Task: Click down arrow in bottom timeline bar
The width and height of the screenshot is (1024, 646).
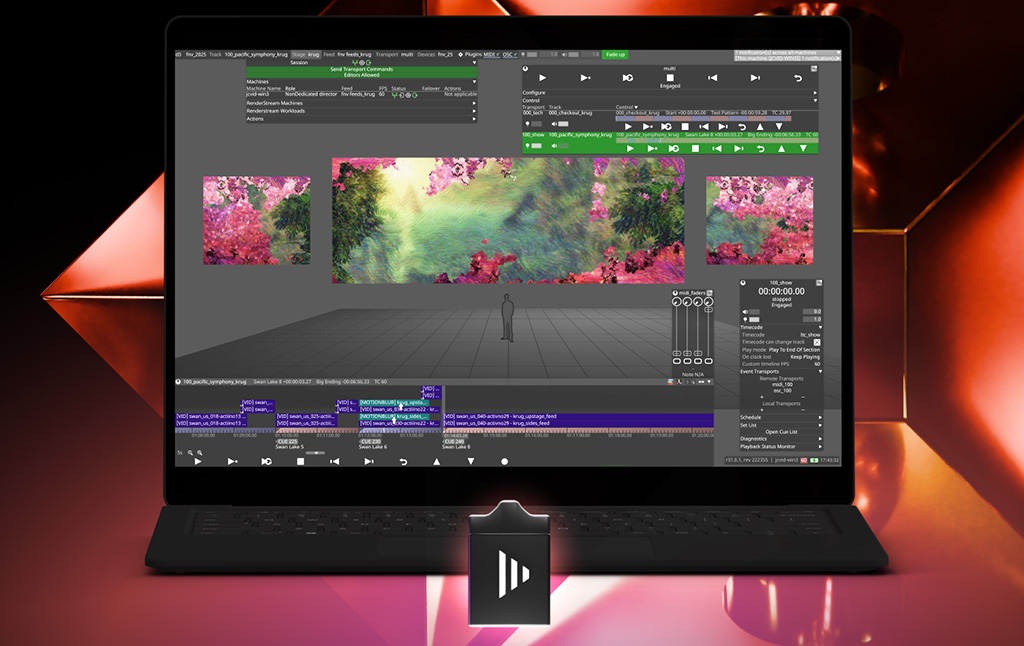Action: point(471,461)
